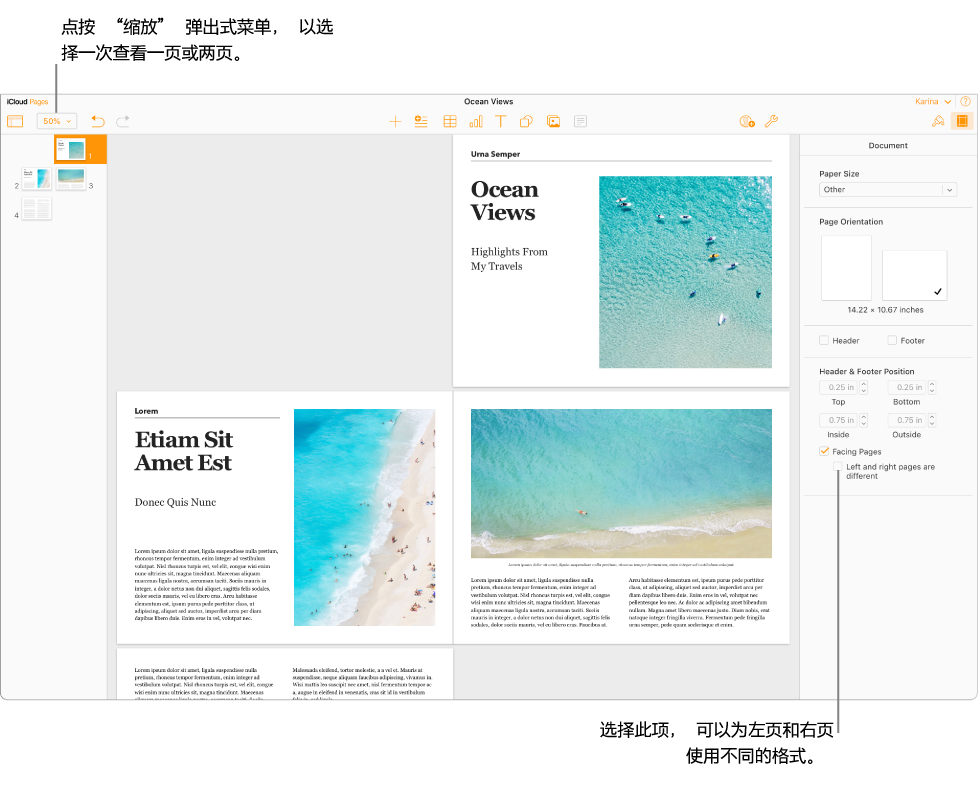This screenshot has width=978, height=800.
Task: Open the Text list style icon
Action: tap(421, 122)
